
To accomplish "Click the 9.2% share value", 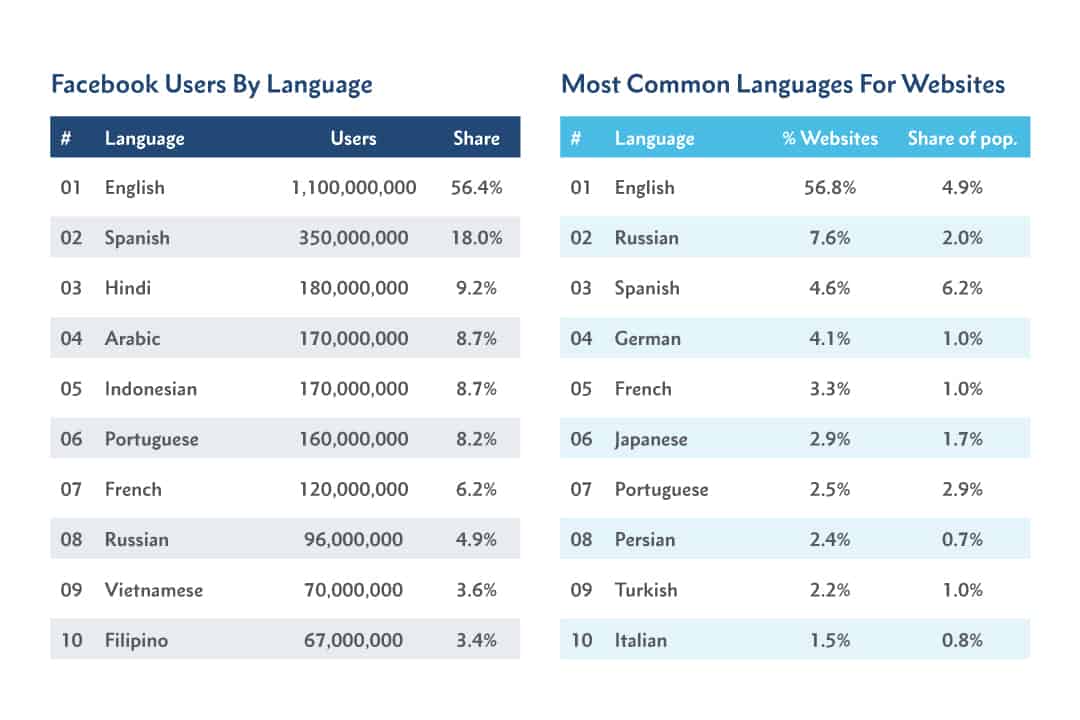I will 476,288.
